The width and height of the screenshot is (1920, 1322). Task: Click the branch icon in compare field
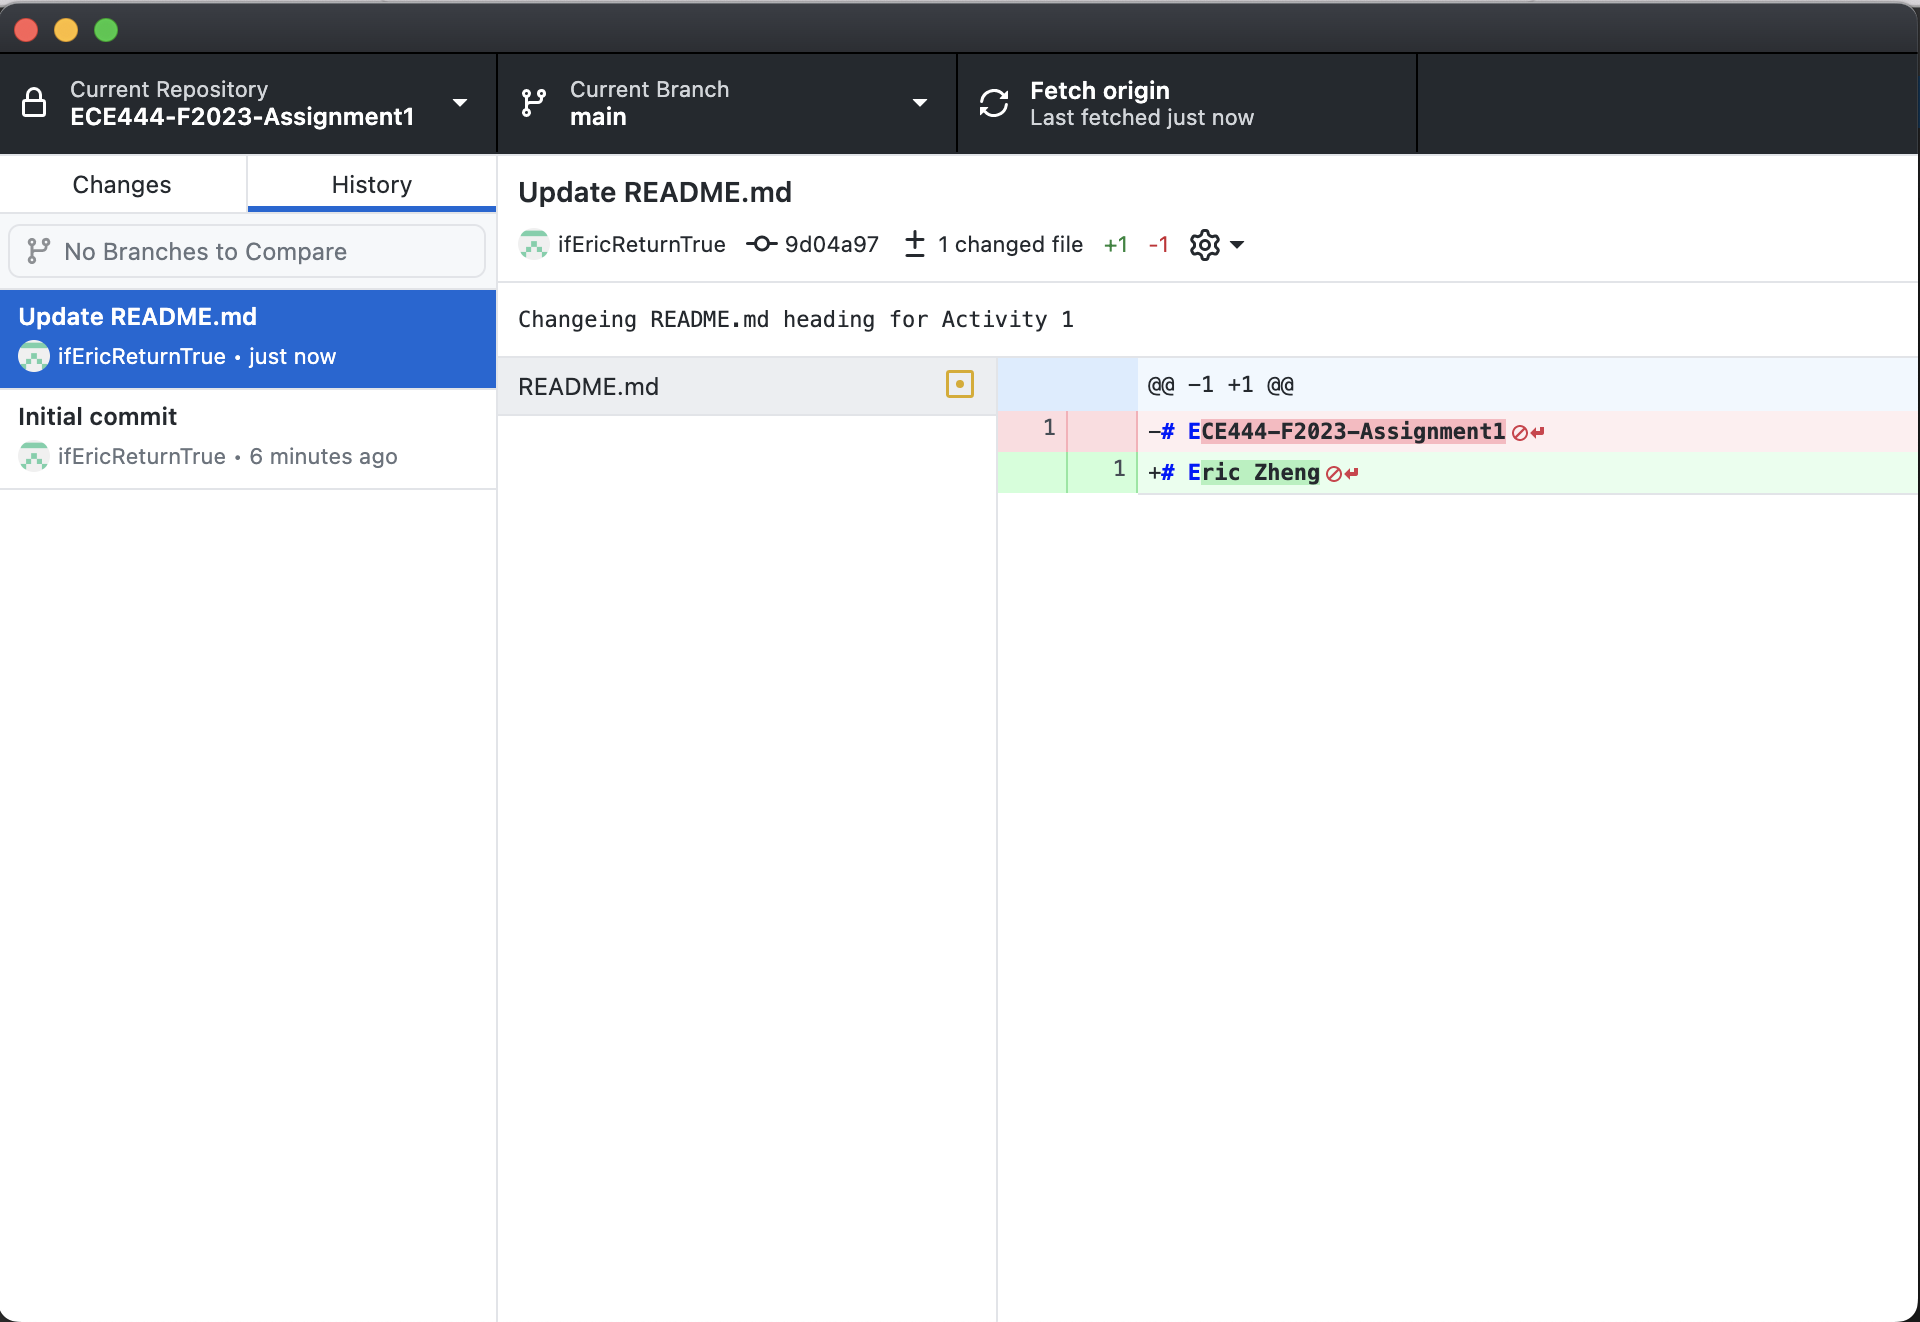tap(38, 251)
